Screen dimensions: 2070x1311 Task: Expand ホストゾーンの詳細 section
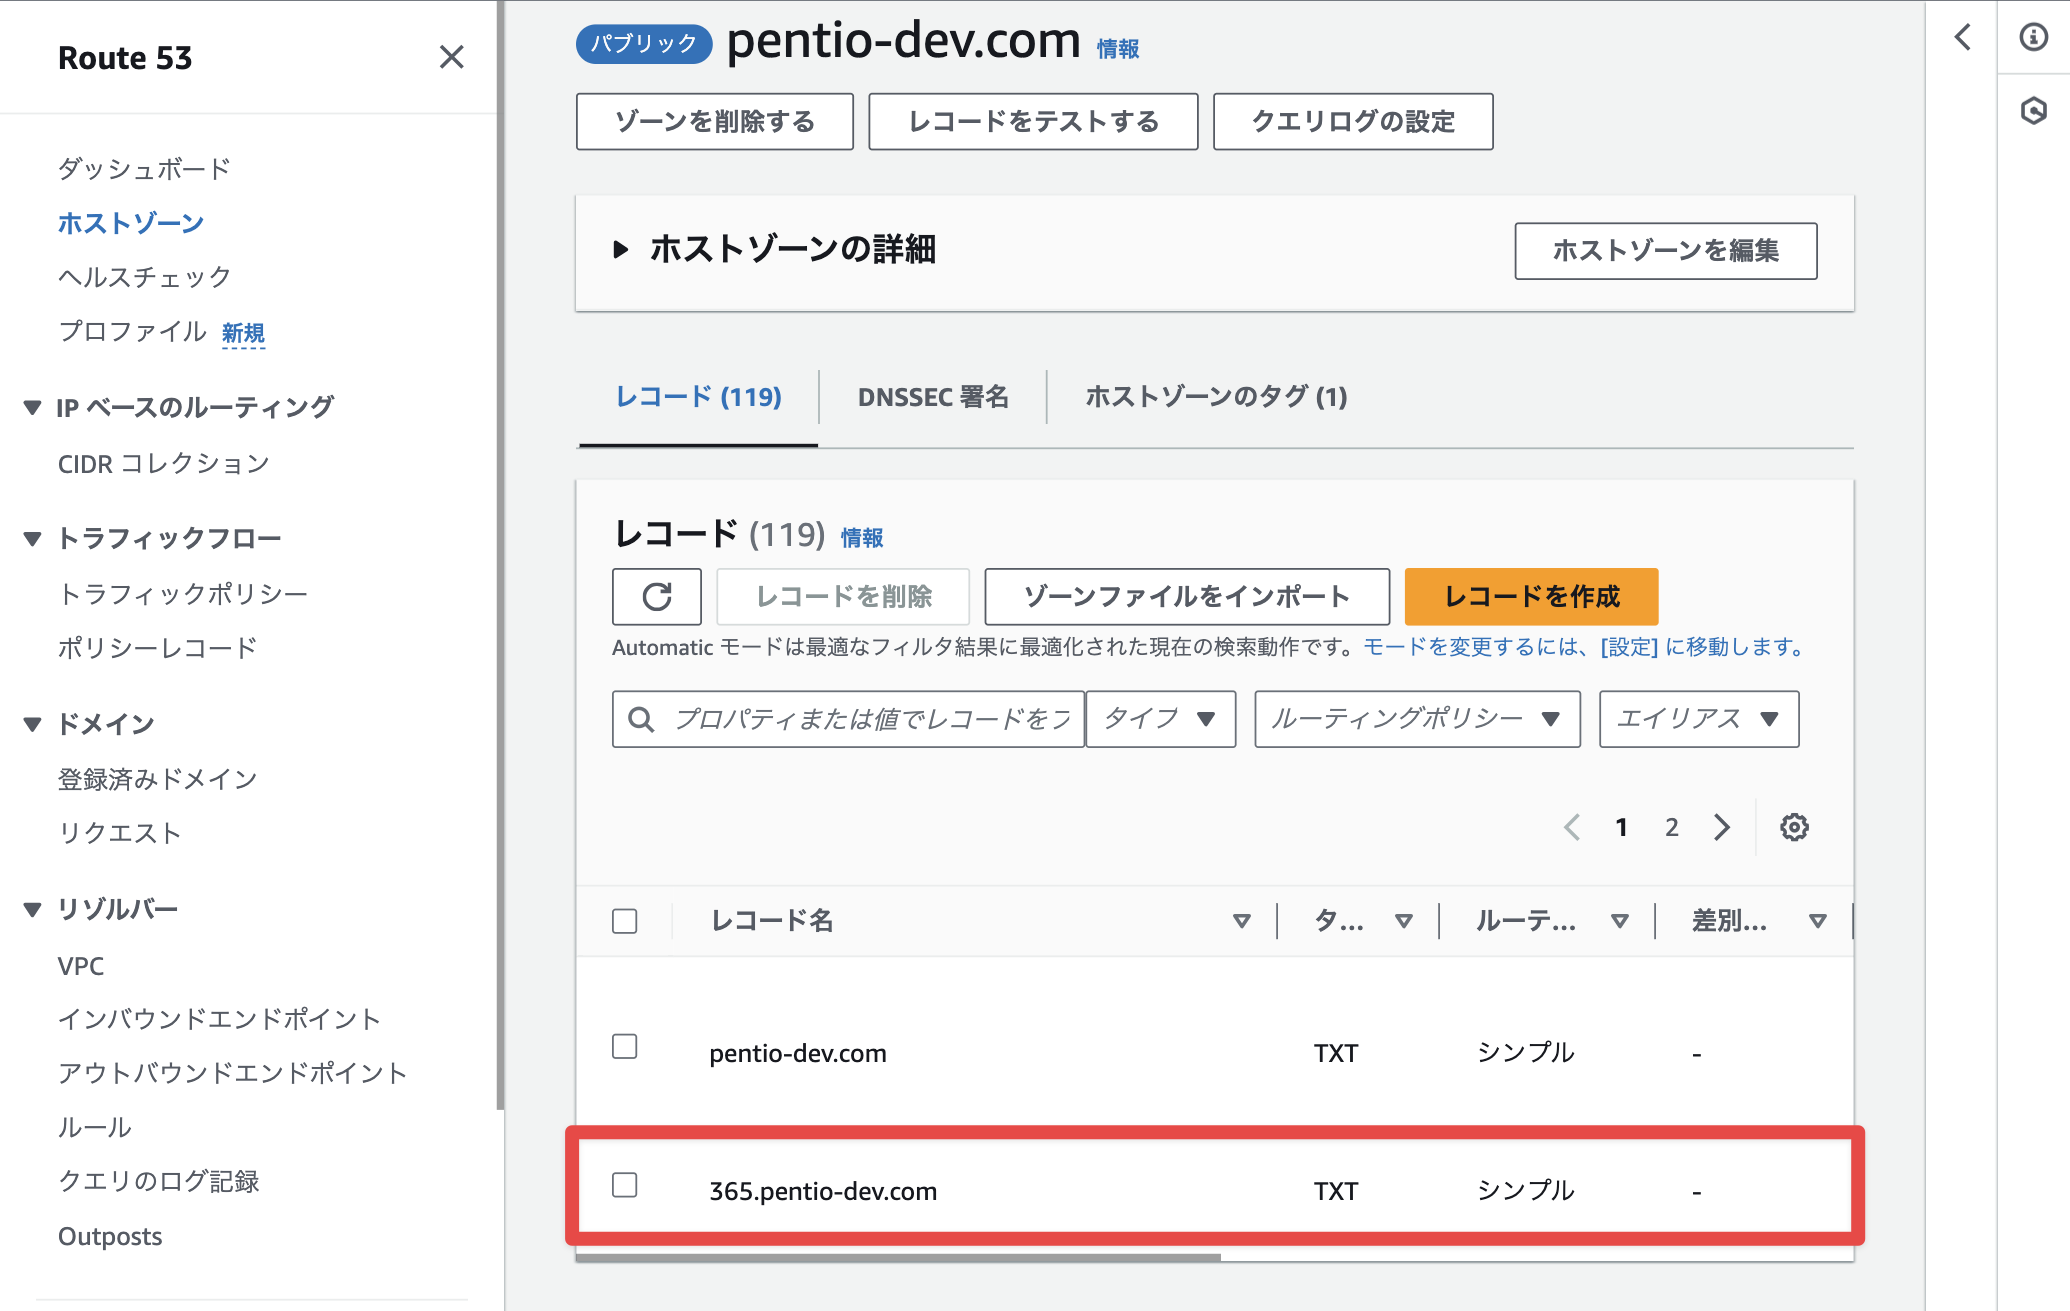pyautogui.click(x=621, y=249)
